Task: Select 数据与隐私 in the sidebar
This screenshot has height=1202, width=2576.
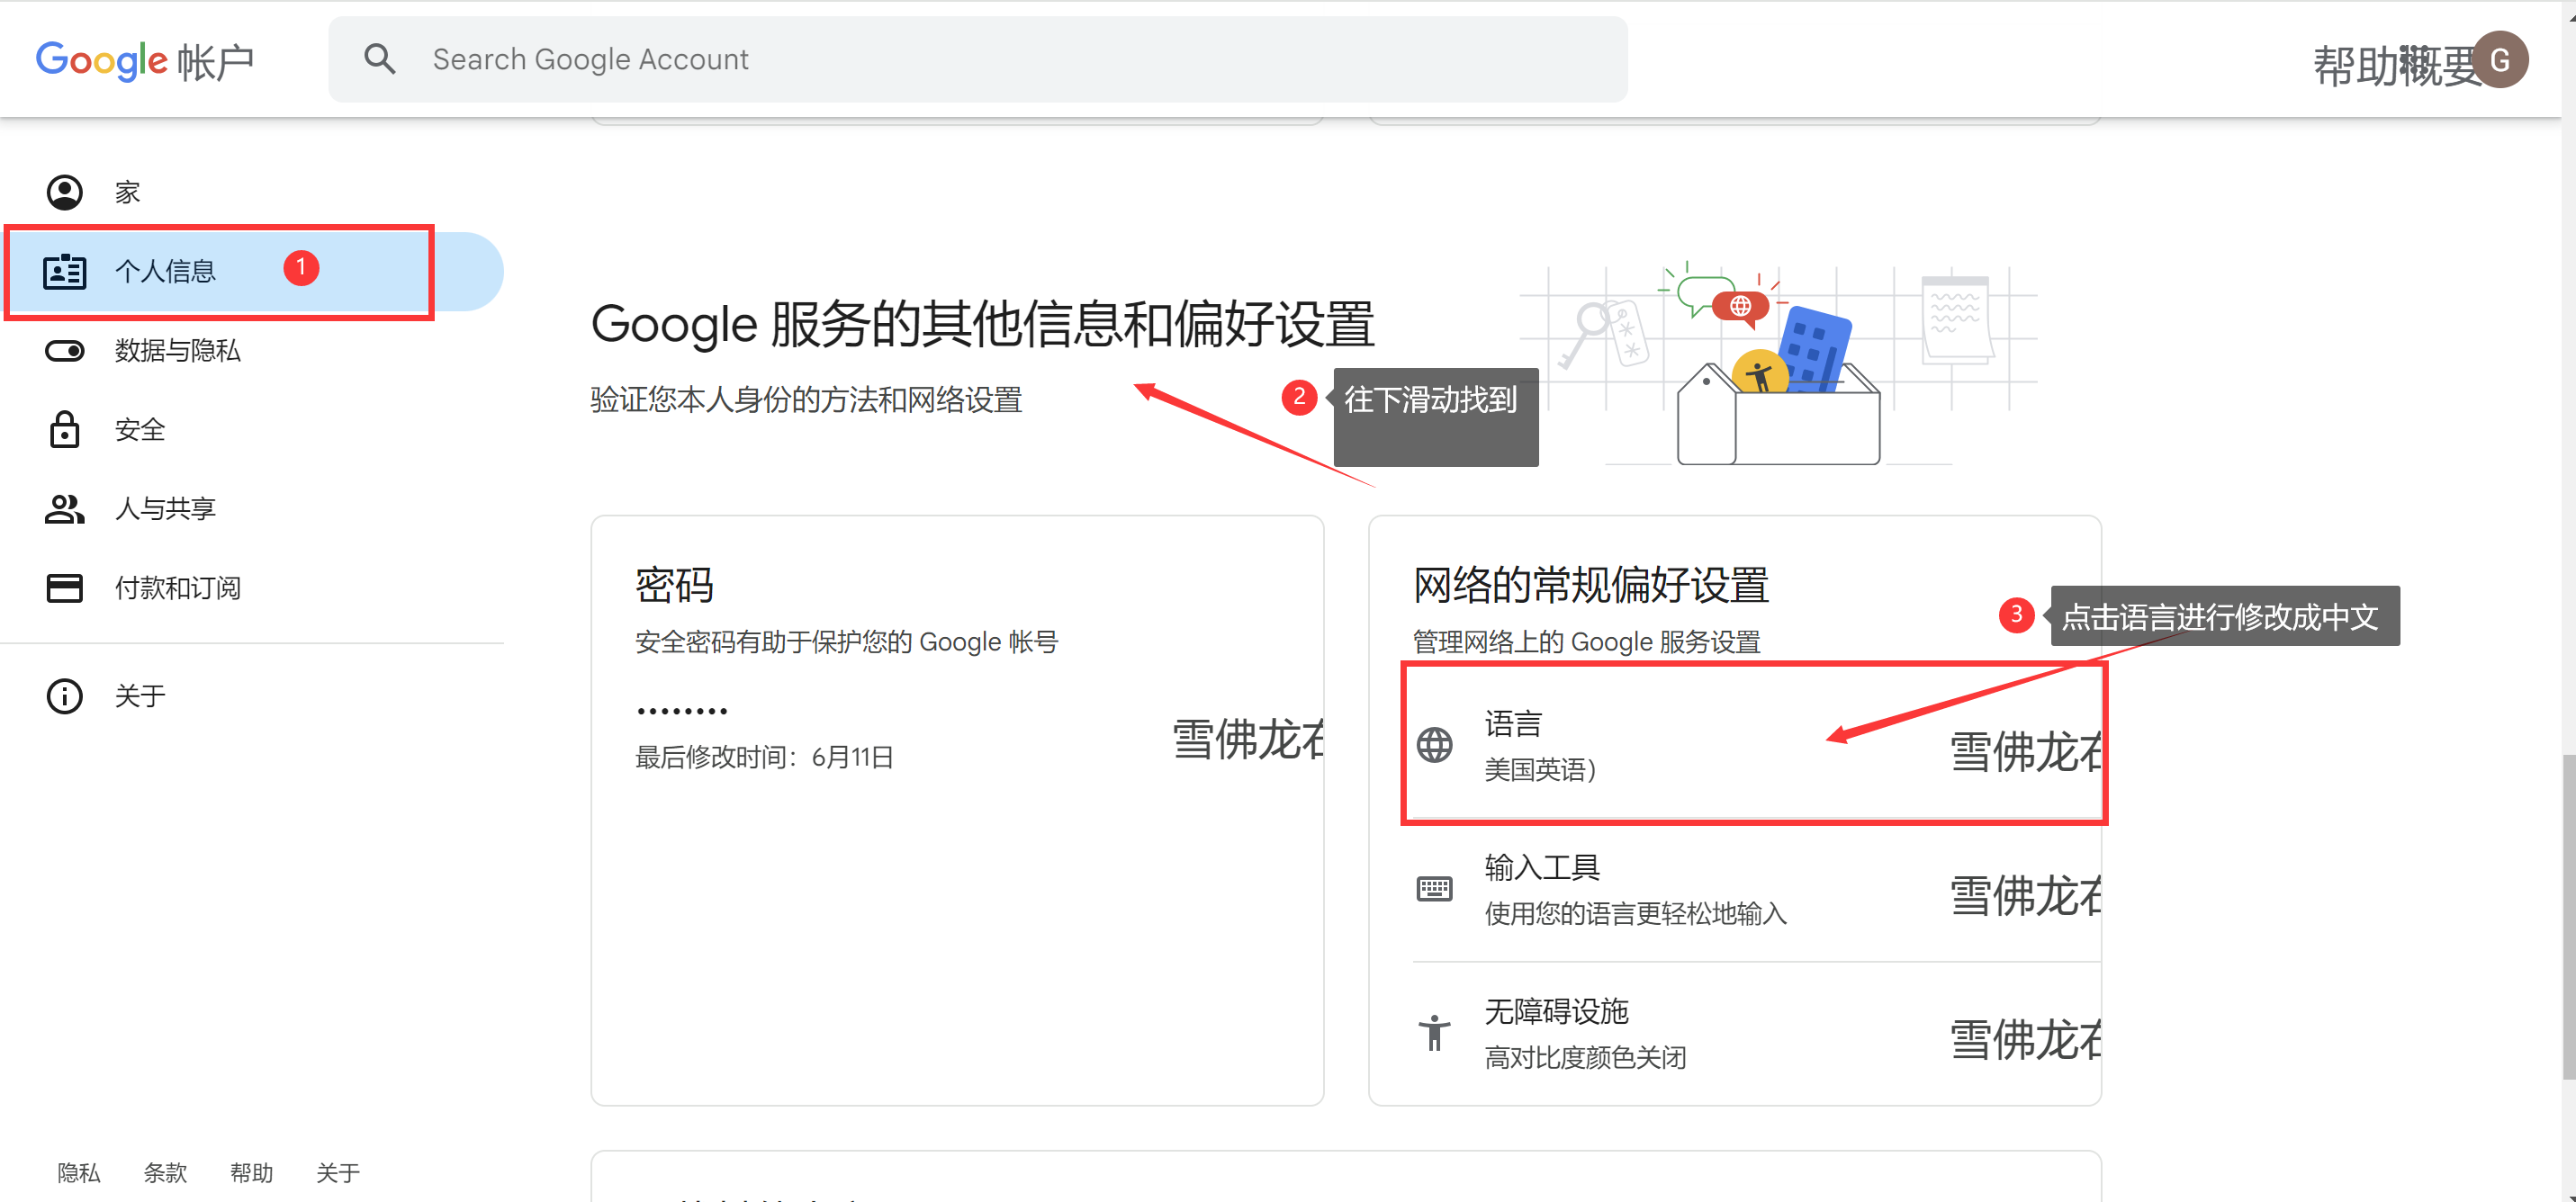Action: click(x=178, y=351)
